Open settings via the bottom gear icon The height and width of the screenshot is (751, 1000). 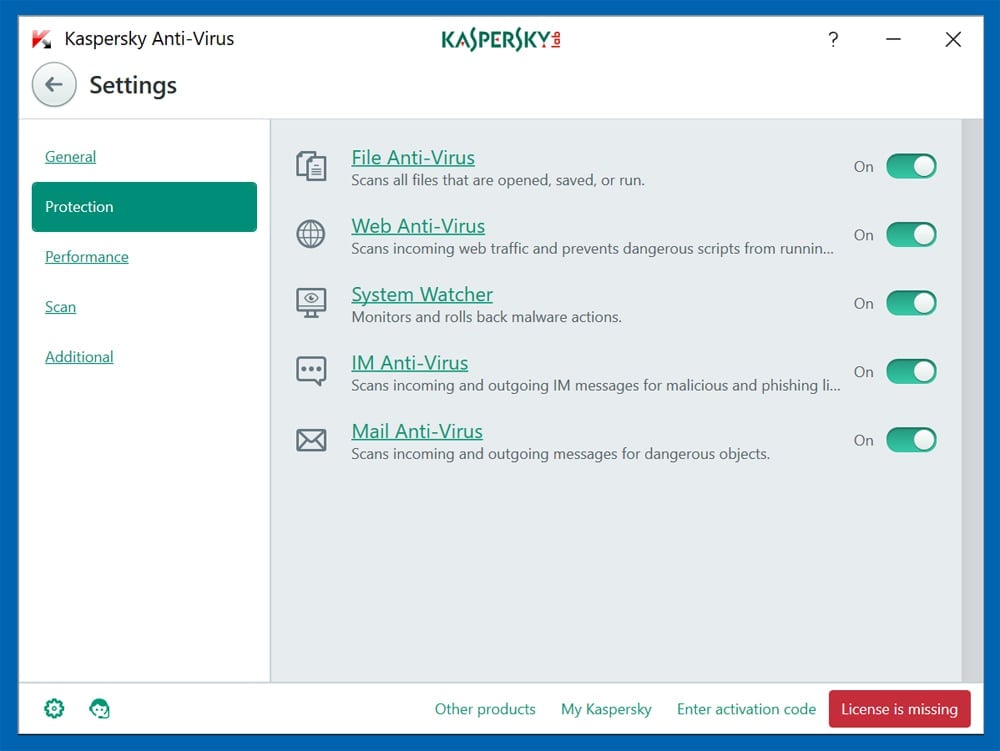click(54, 708)
